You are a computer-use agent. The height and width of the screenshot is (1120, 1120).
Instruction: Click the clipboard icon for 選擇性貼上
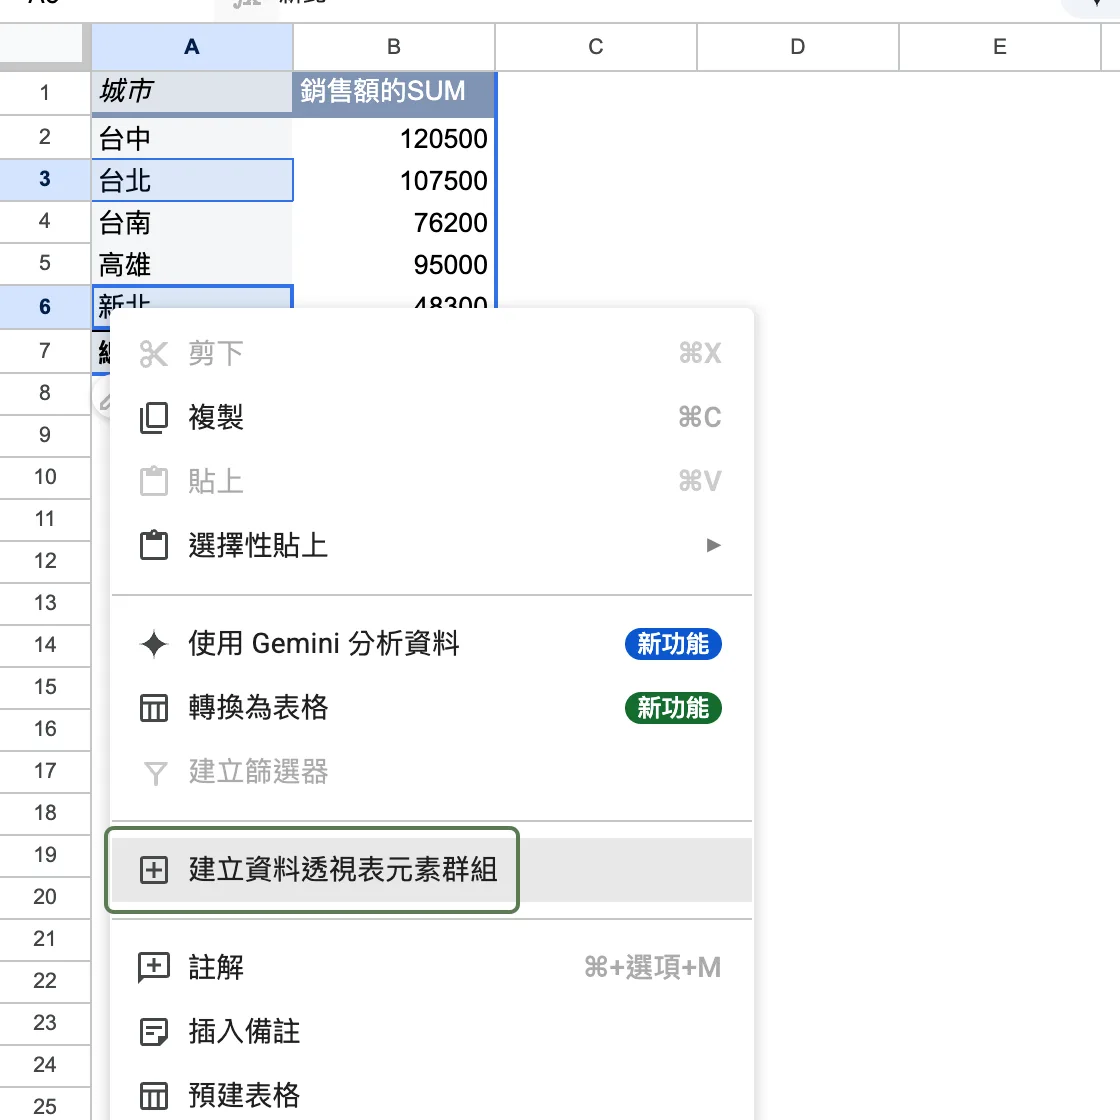[x=154, y=545]
